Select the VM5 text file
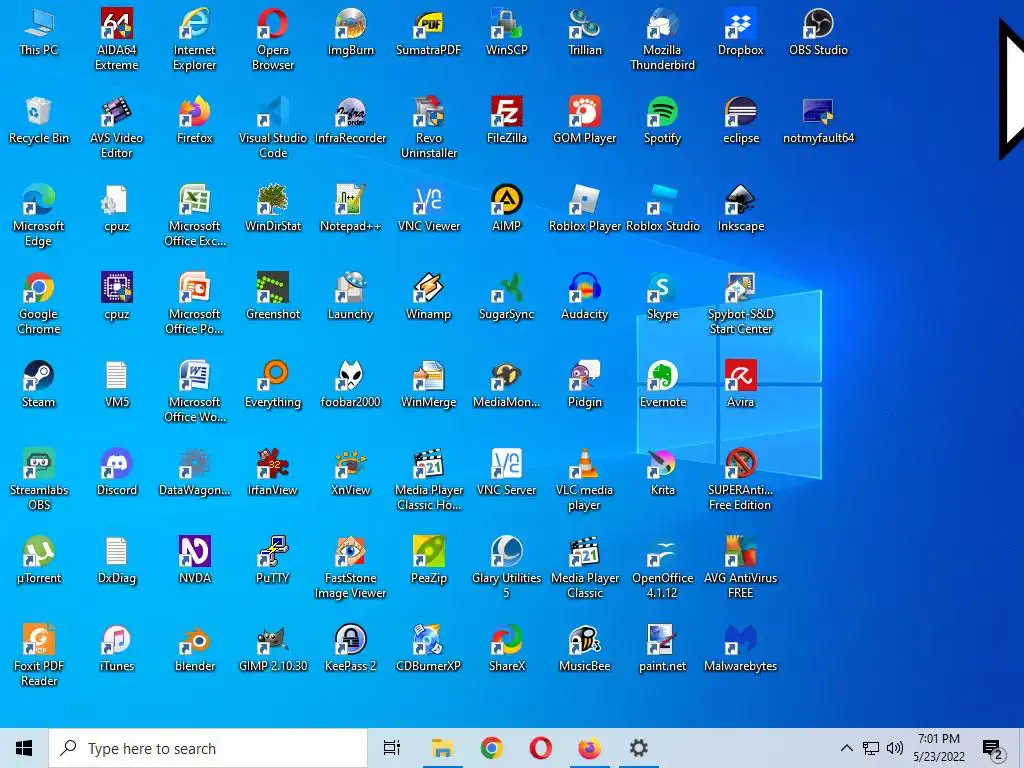This screenshot has width=1024, height=768. click(116, 385)
